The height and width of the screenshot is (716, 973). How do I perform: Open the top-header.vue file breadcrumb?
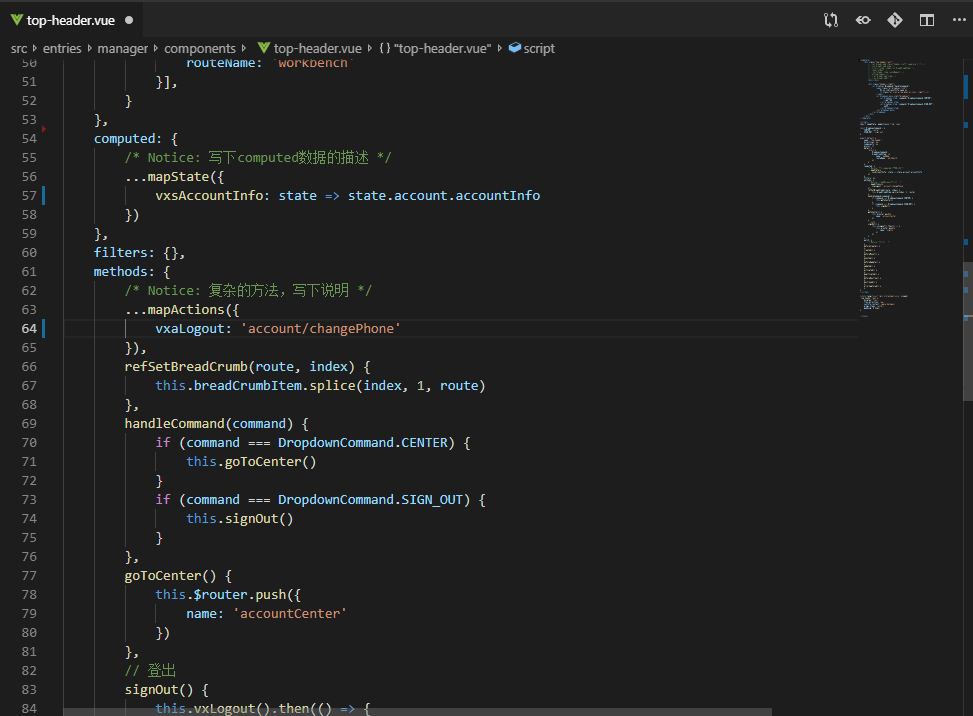(x=317, y=48)
